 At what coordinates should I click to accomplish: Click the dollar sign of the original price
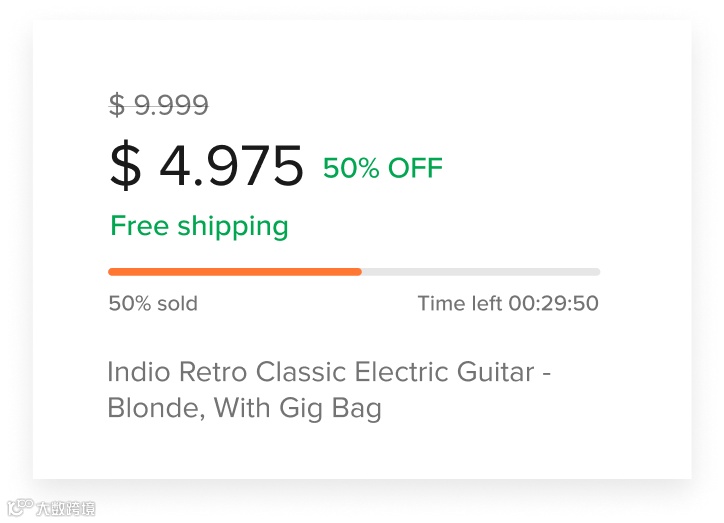[x=117, y=105]
